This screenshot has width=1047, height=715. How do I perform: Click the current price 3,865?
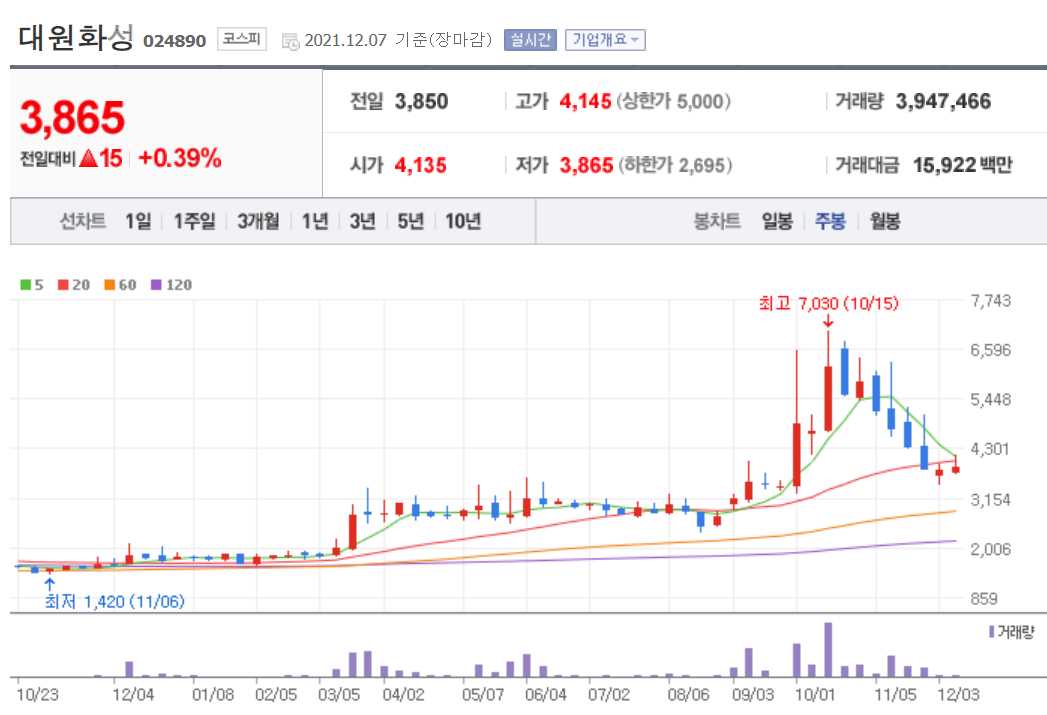(x=72, y=117)
